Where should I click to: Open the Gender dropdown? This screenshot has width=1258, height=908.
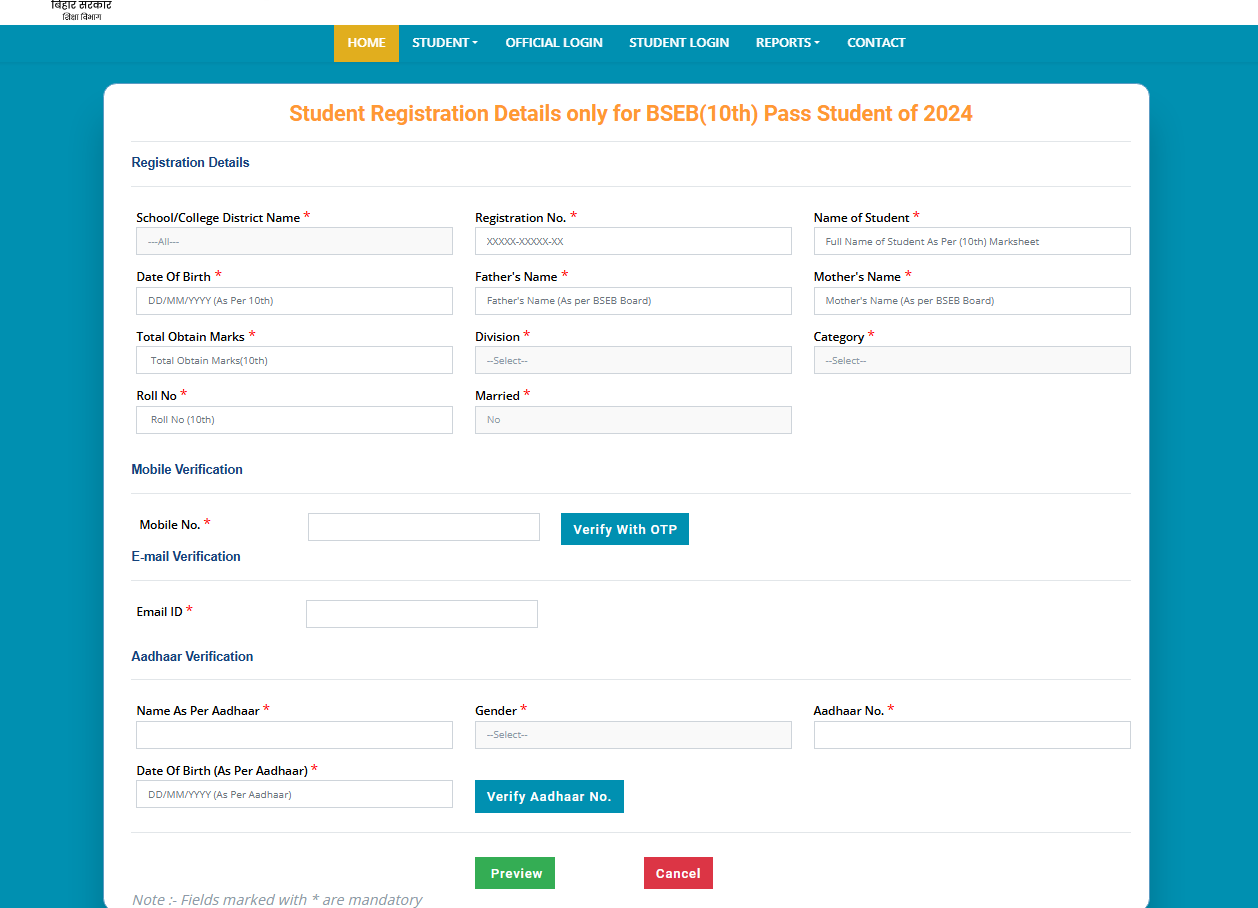pos(633,735)
